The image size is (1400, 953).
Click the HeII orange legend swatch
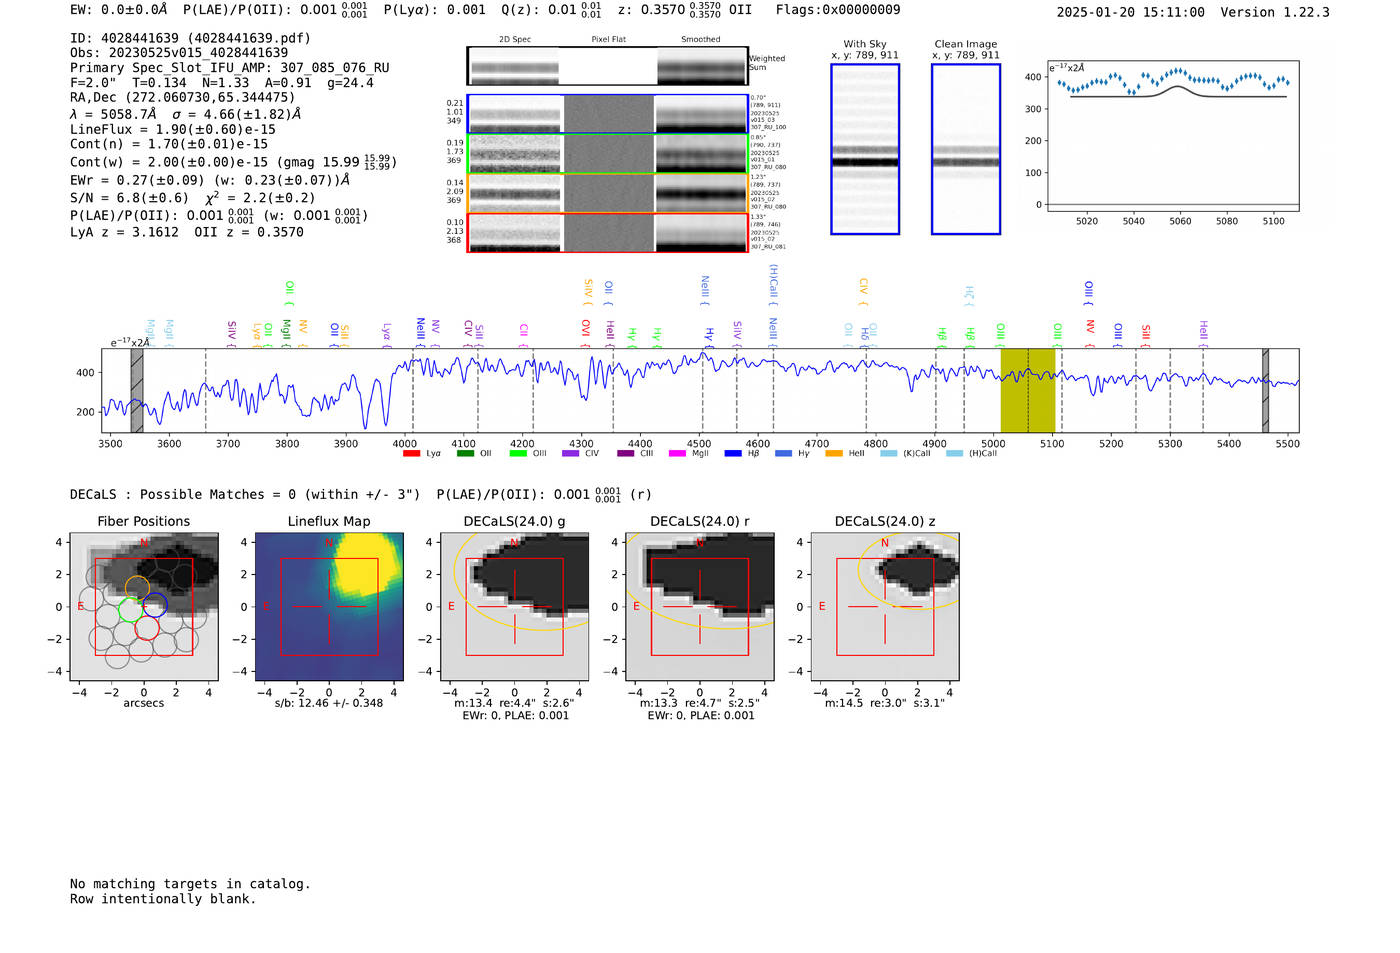click(834, 454)
